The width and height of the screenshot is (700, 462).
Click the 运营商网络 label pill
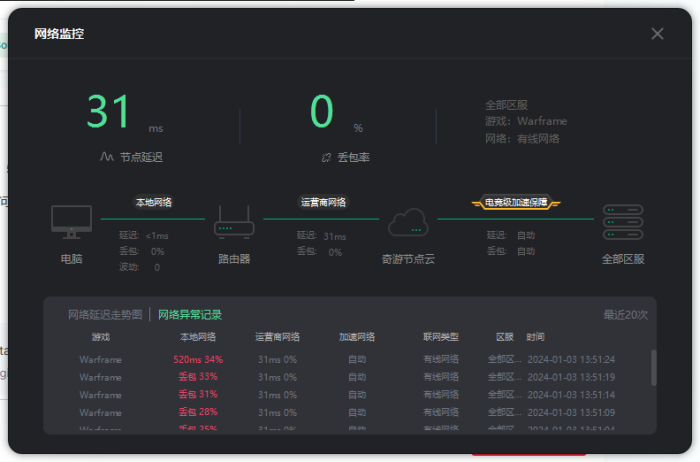pos(323,203)
